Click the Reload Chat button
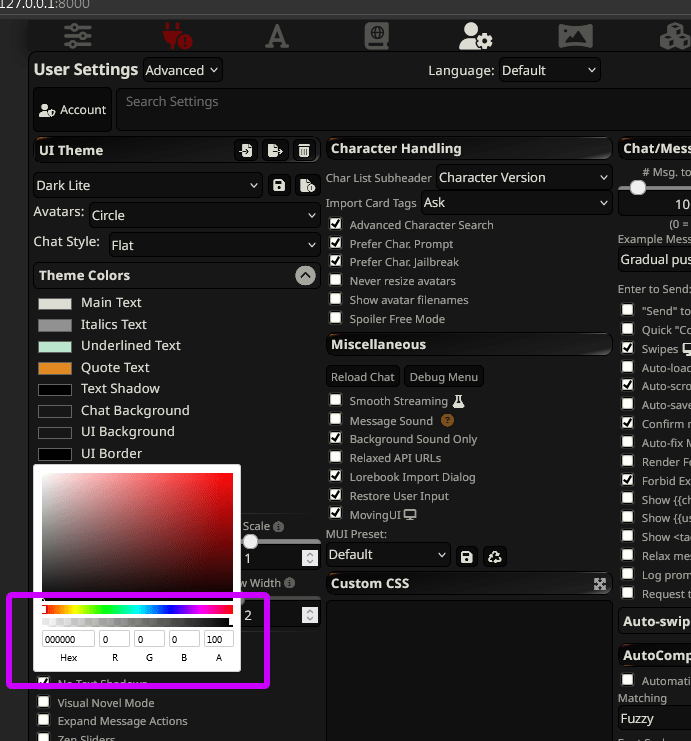691x741 pixels. pyautogui.click(x=362, y=377)
